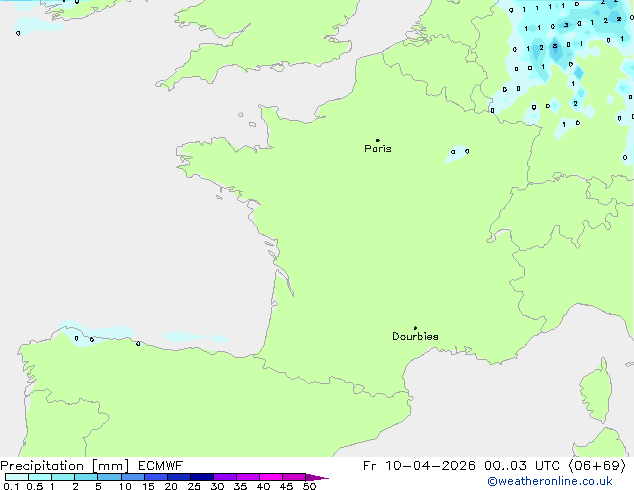Pick the 10–15 mm legend color
This screenshot has height=490, width=634.
point(133,477)
